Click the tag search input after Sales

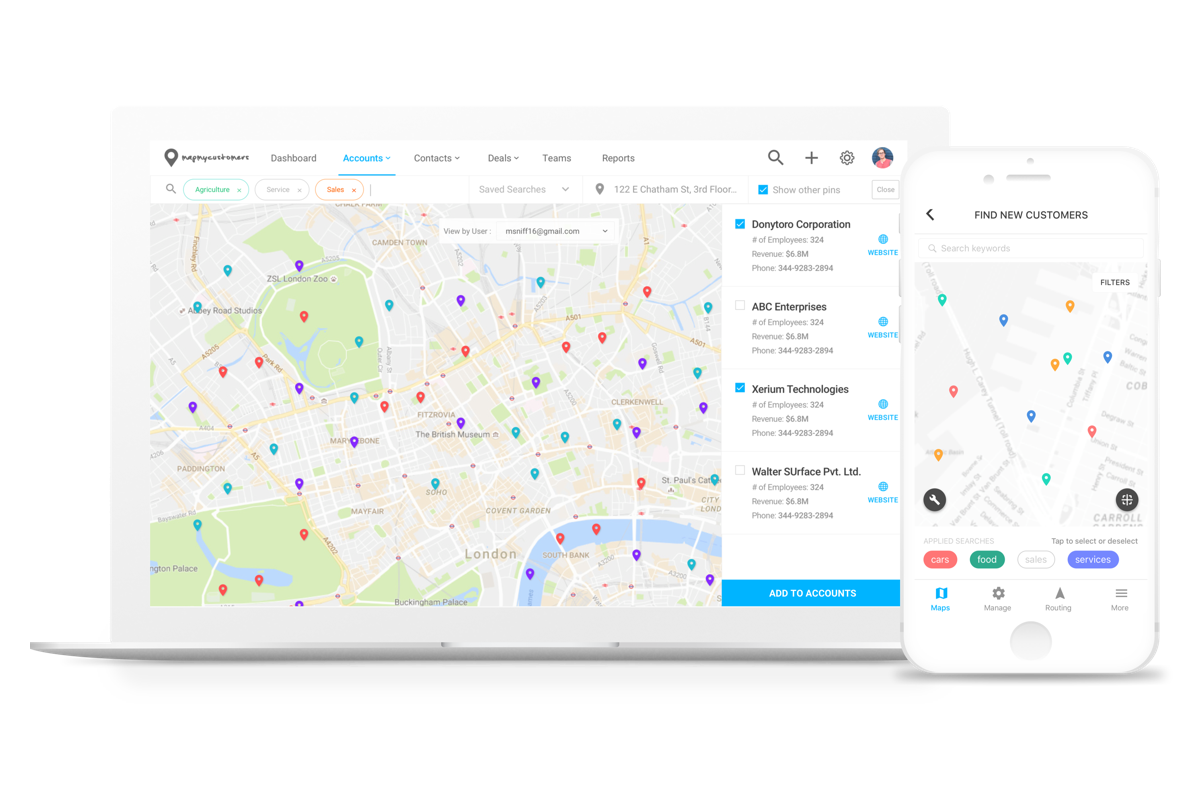417,189
